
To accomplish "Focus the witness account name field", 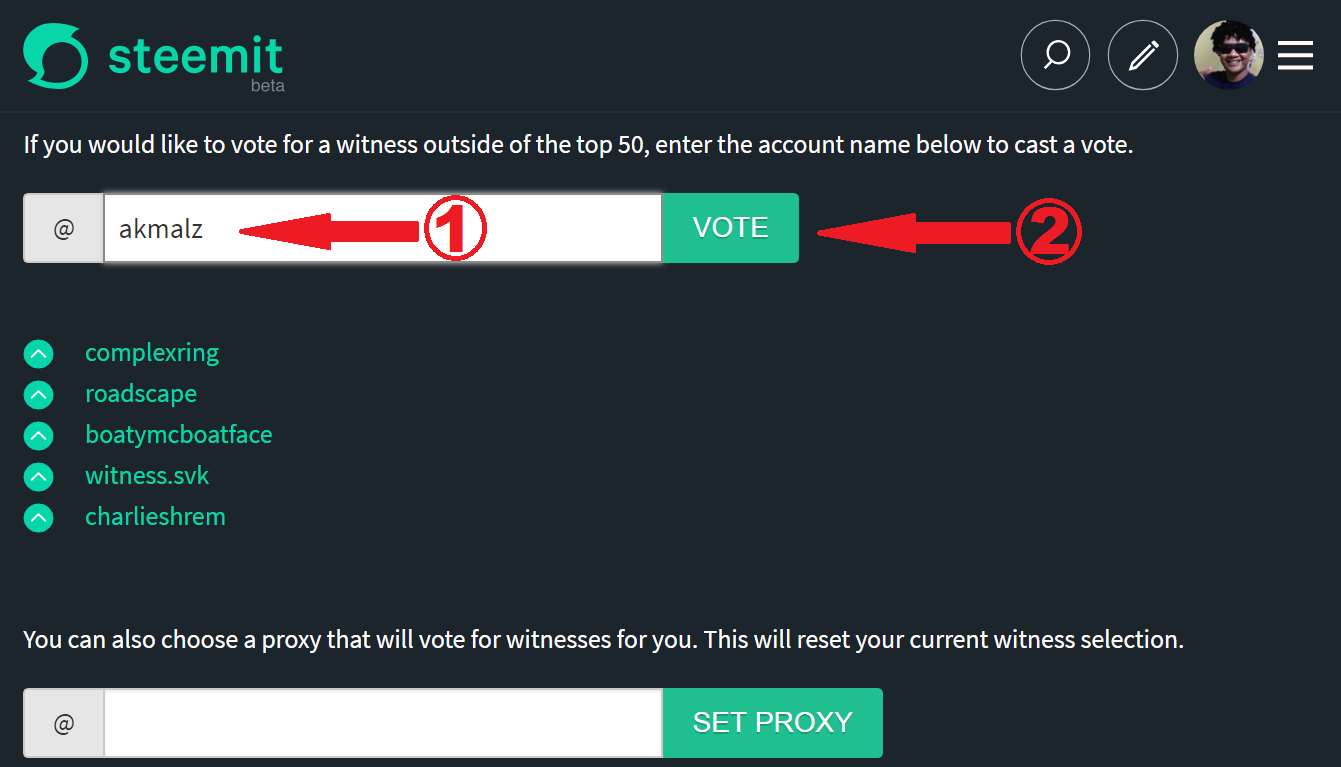I will (x=382, y=228).
